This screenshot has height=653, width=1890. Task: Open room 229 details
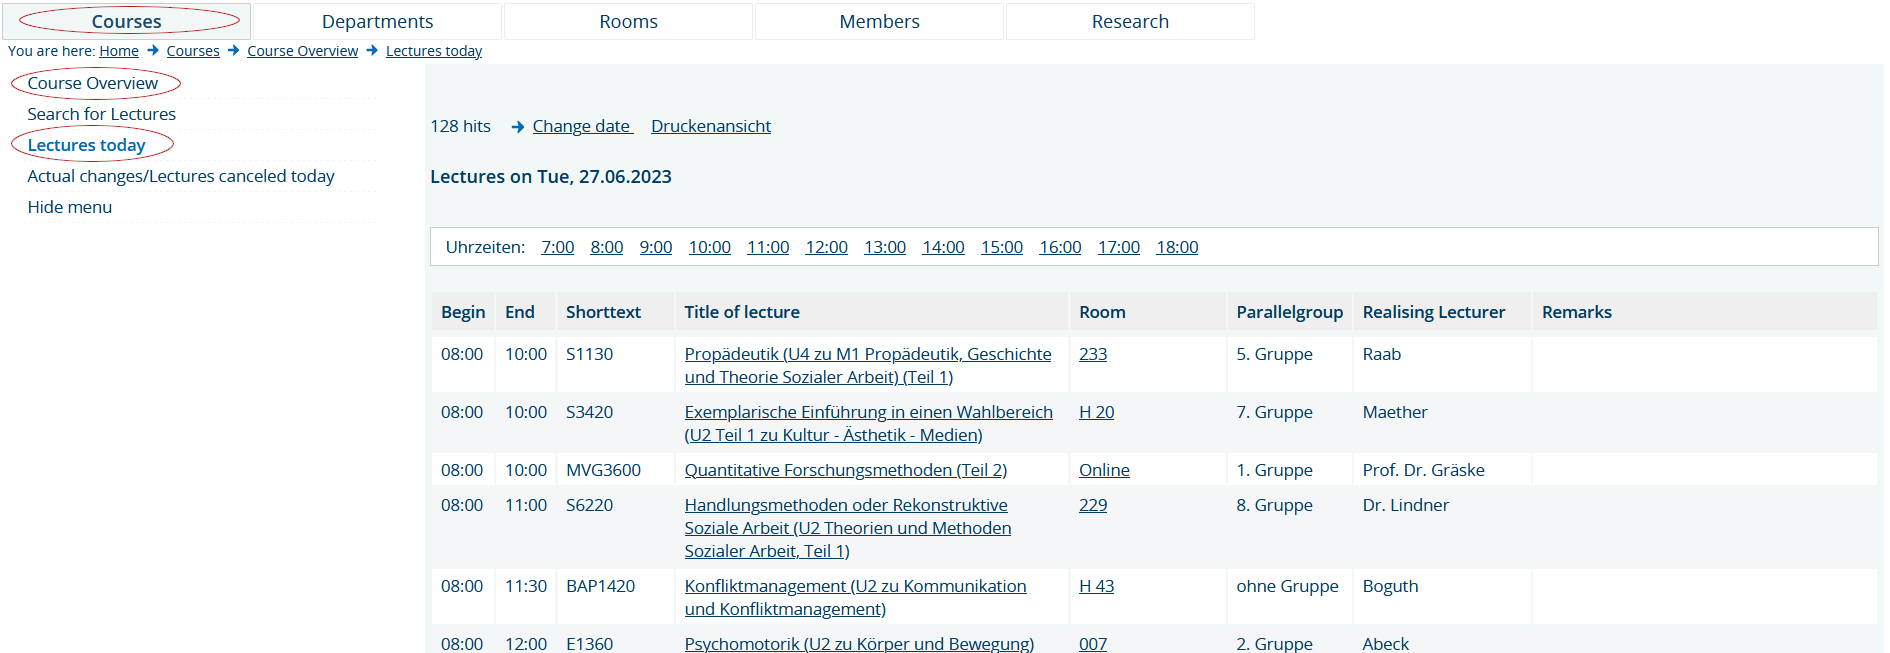[1093, 505]
